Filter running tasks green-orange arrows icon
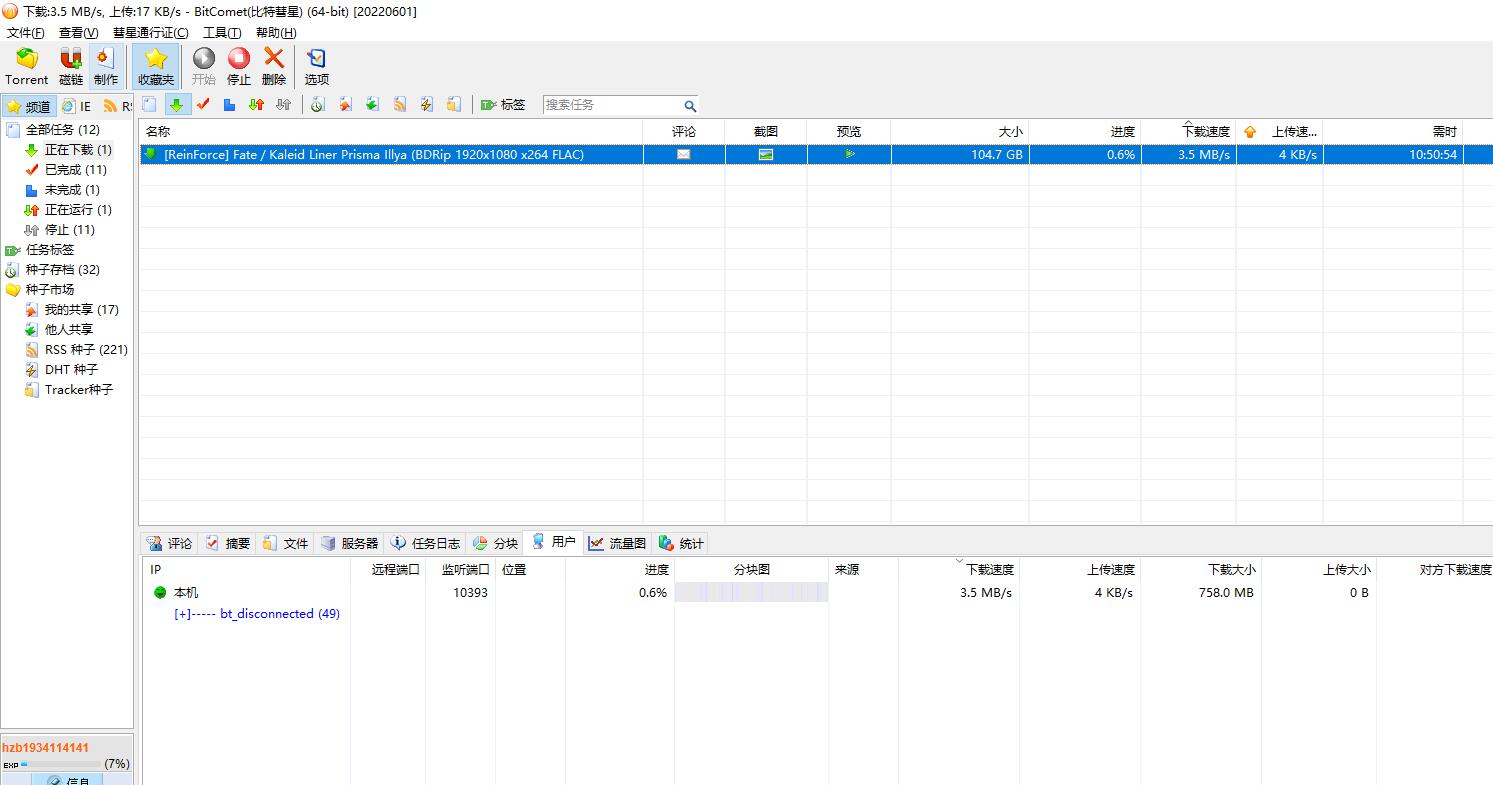This screenshot has width=1493, height=785. point(256,104)
